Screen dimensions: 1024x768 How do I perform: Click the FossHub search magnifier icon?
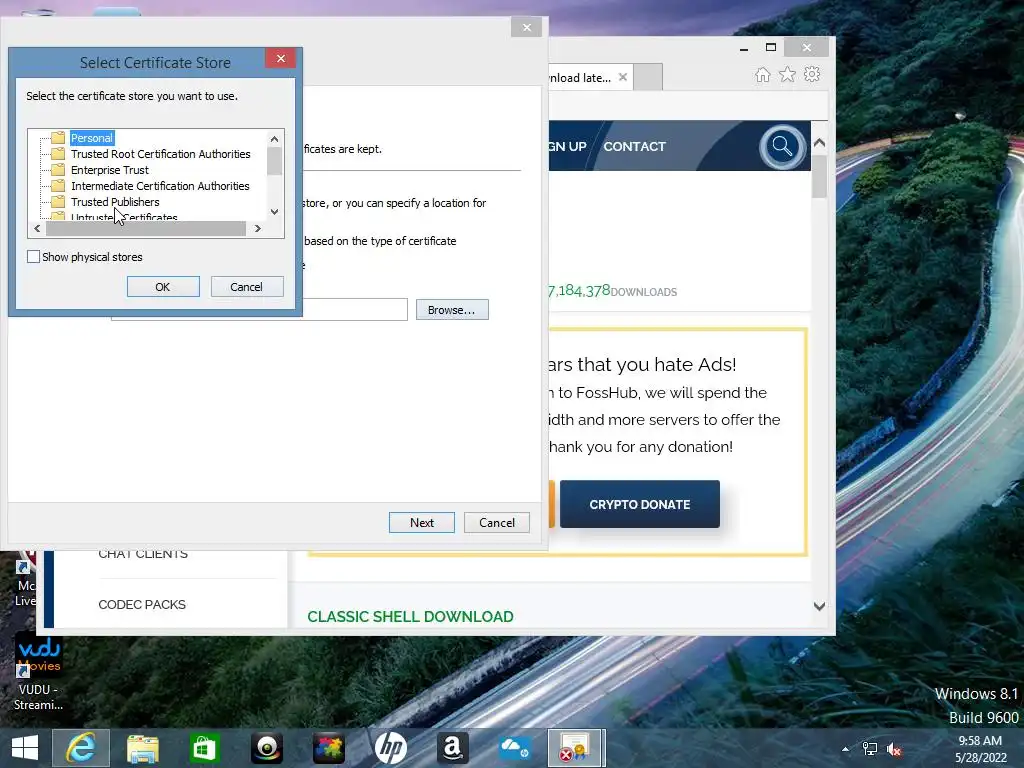782,146
